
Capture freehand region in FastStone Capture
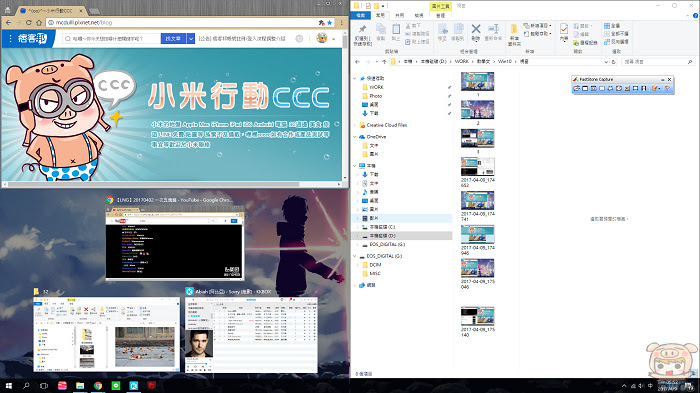tap(610, 88)
